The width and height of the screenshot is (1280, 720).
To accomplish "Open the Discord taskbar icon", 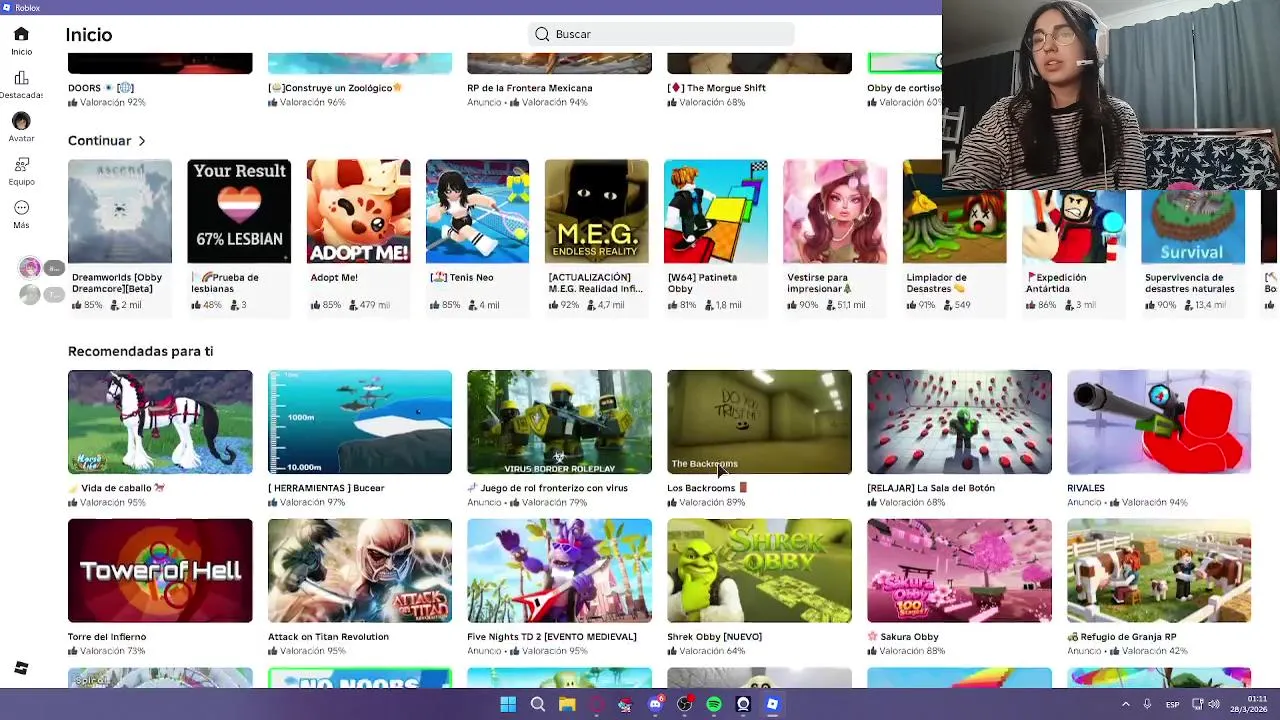I will (655, 704).
